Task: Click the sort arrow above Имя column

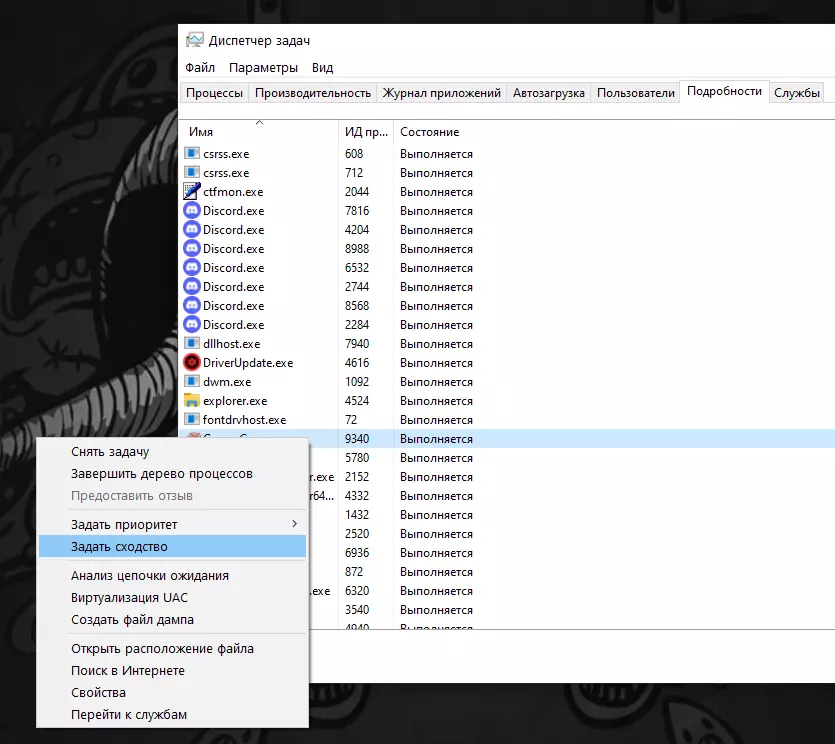Action: tap(259, 122)
